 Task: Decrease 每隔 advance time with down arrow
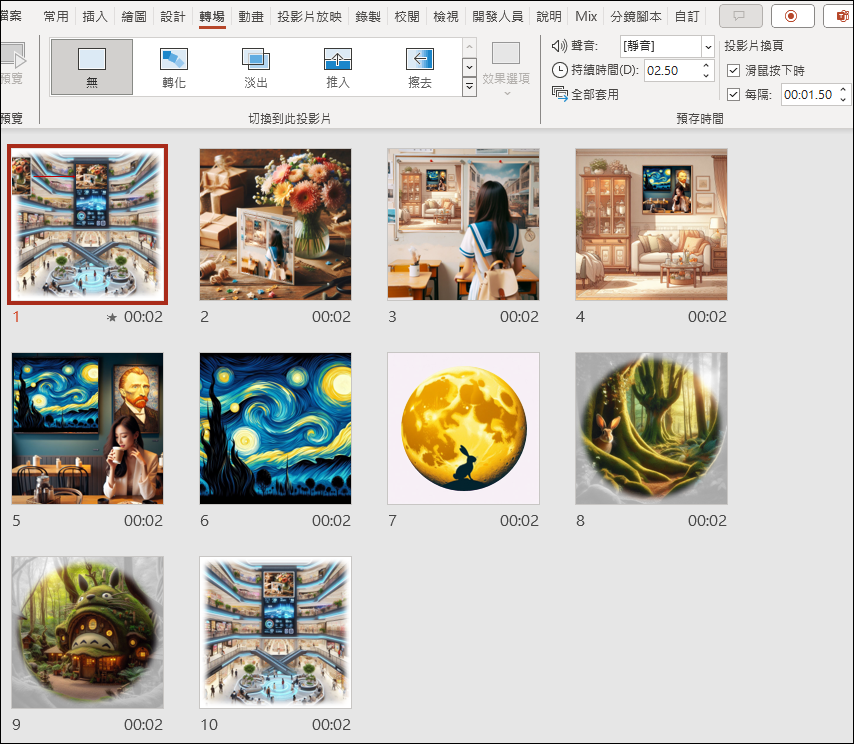843,100
